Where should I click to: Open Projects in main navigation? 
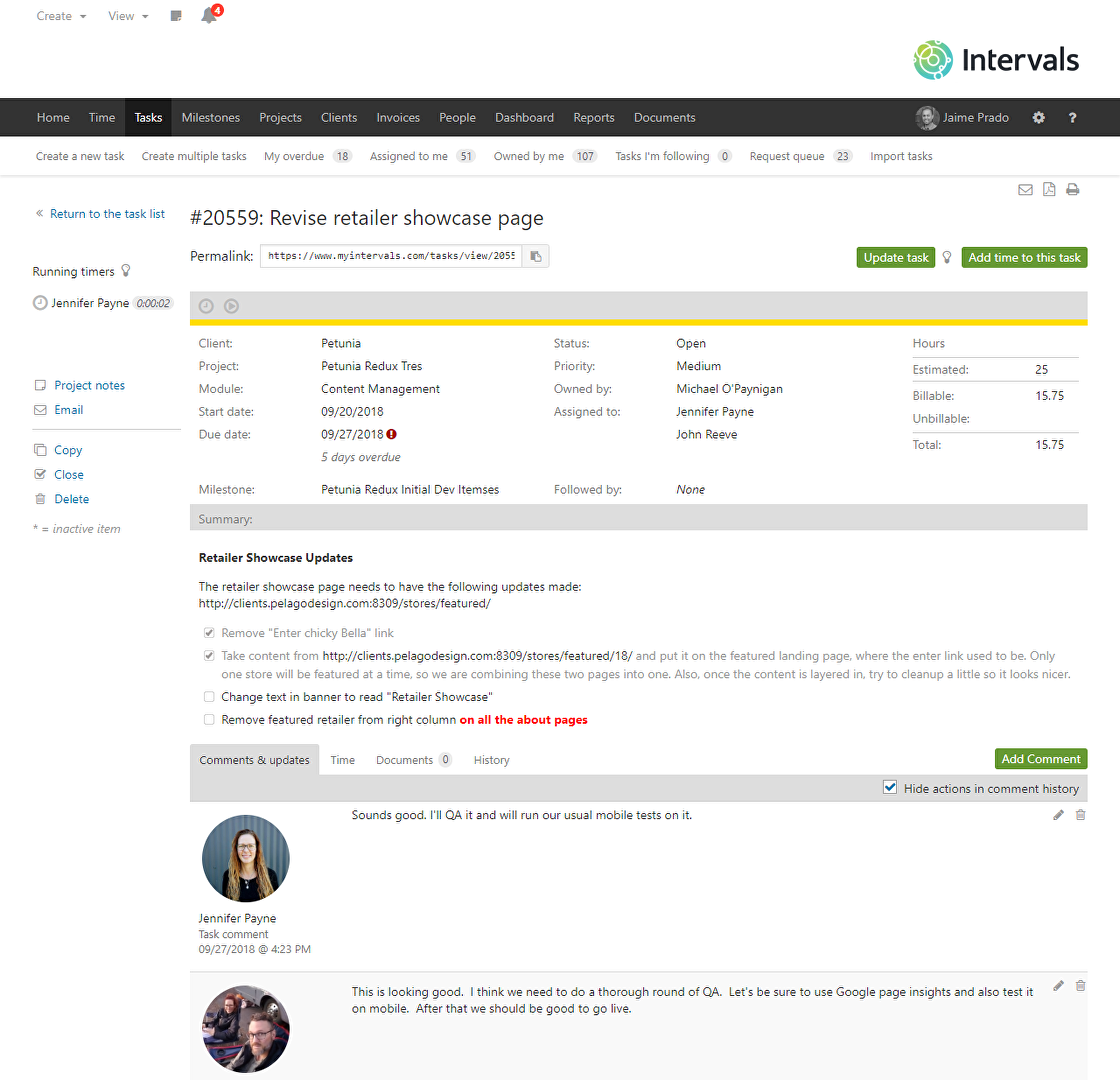[281, 118]
